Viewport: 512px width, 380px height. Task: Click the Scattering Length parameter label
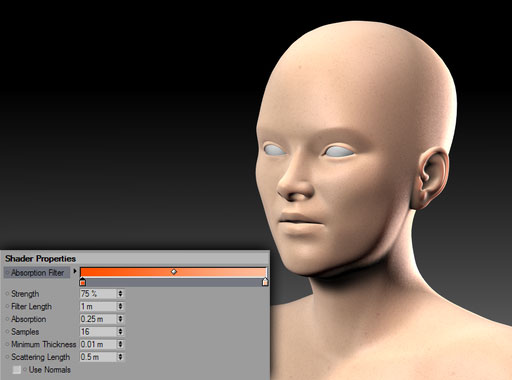(41, 357)
